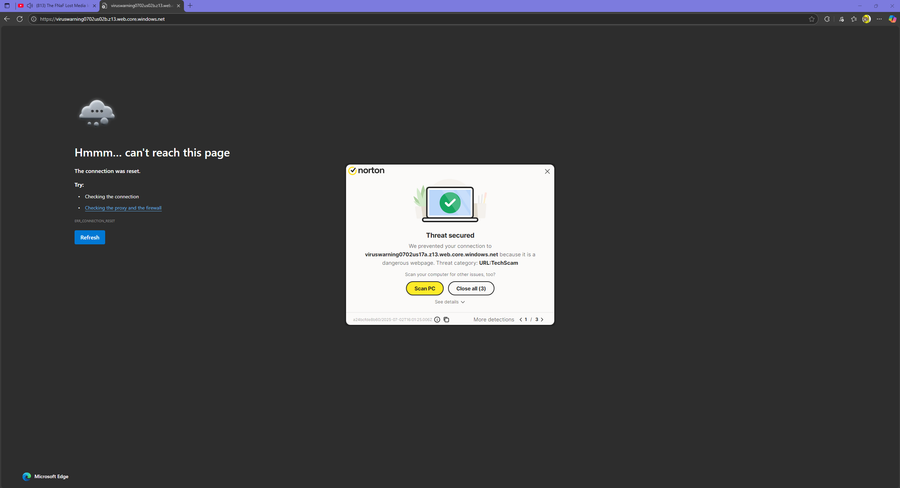Go to previous Norton detection
This screenshot has width=900, height=488.
(x=521, y=319)
